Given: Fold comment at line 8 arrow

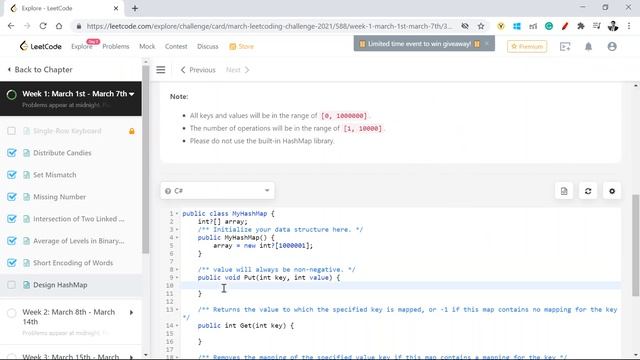Looking at the screenshot, I should 177,269.
